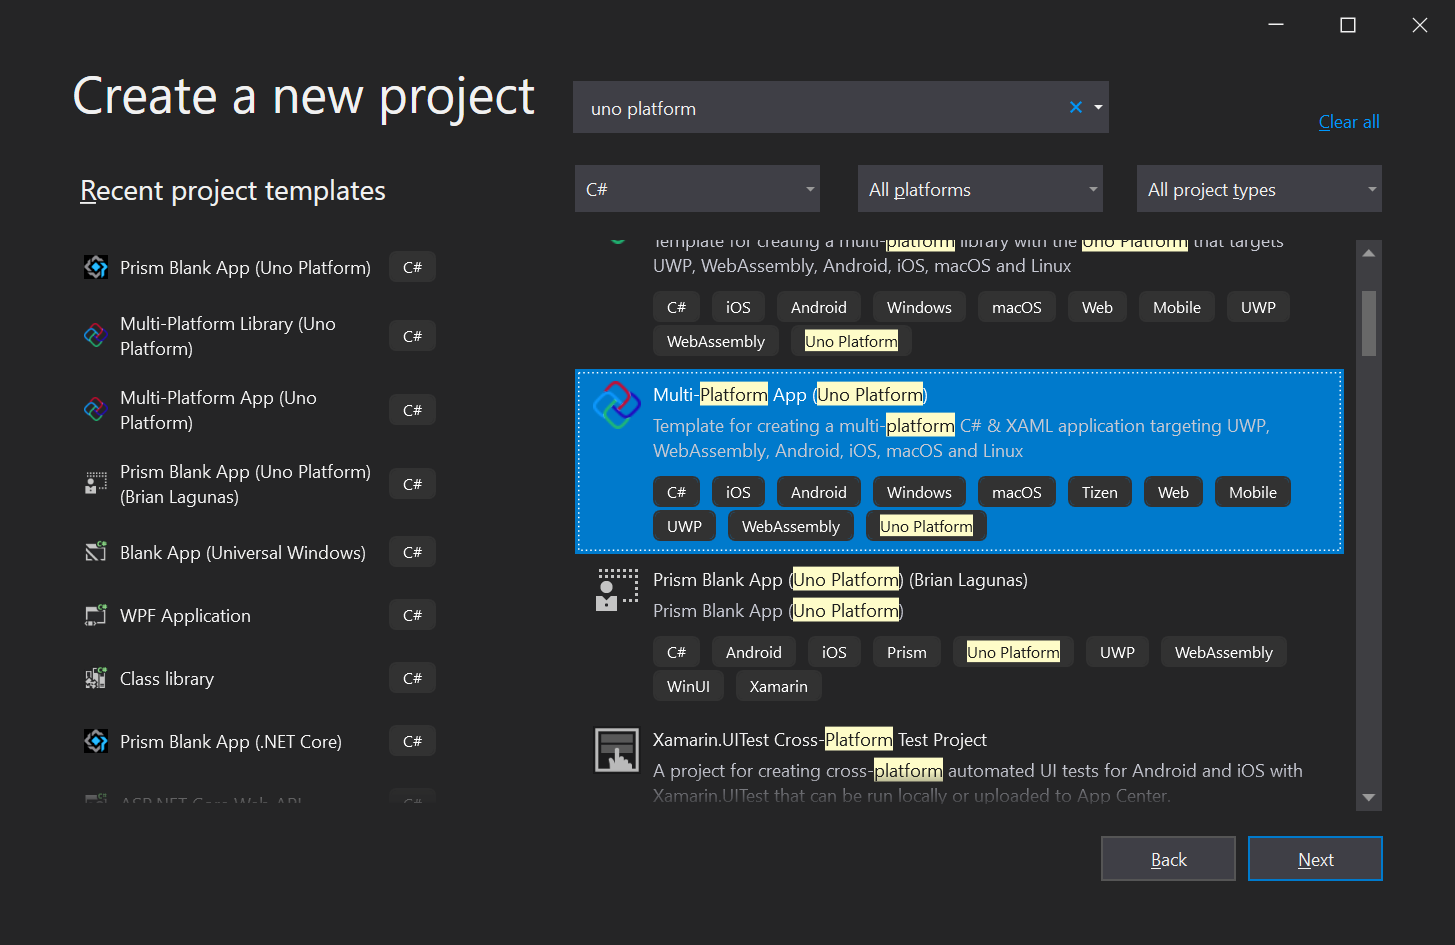Image resolution: width=1455 pixels, height=945 pixels.
Task: Maximize the Create a new project window
Action: [x=1348, y=25]
